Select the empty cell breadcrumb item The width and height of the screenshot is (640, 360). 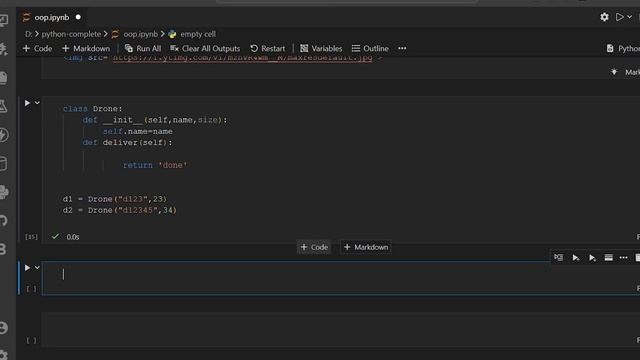pyautogui.click(x=198, y=34)
